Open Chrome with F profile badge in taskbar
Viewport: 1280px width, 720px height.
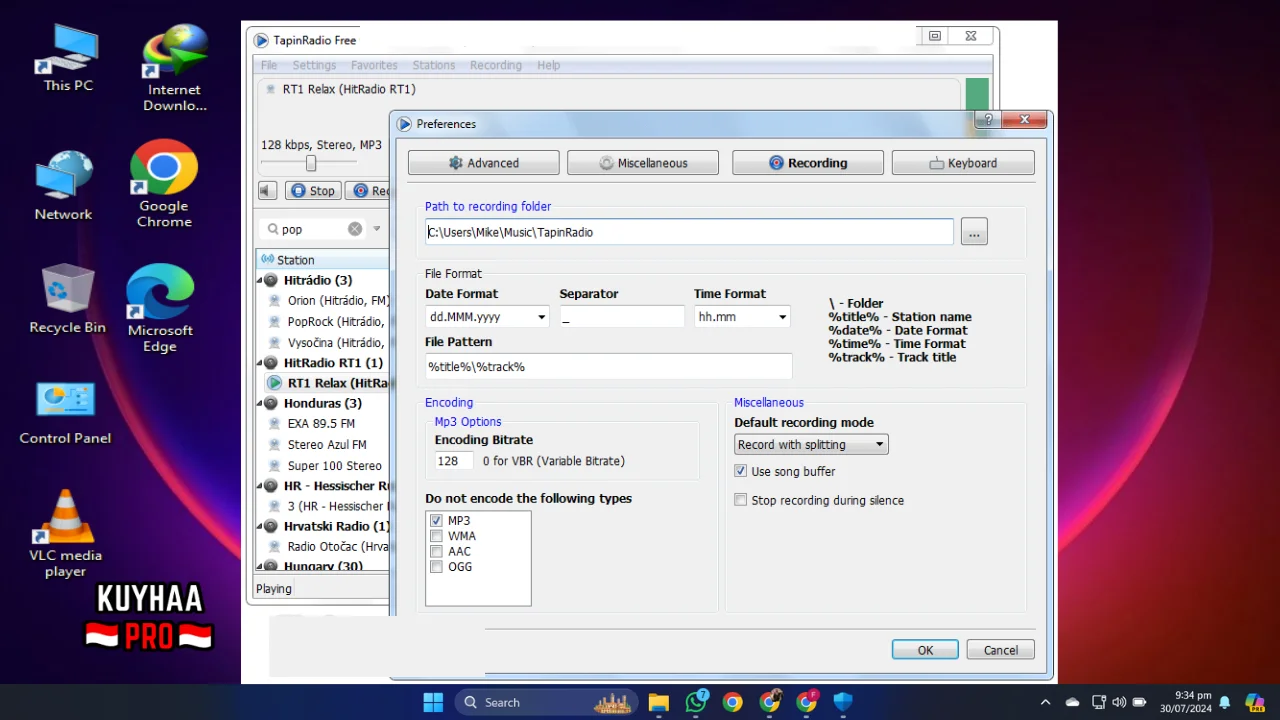tap(807, 702)
